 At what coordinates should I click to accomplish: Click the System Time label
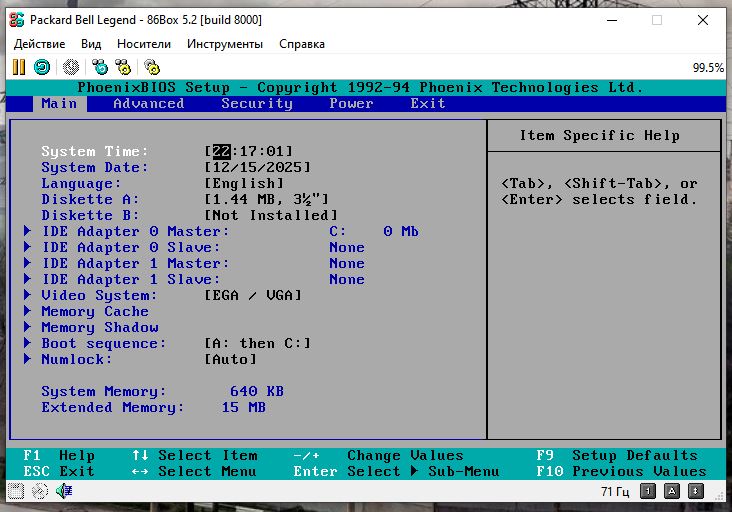coord(94,151)
